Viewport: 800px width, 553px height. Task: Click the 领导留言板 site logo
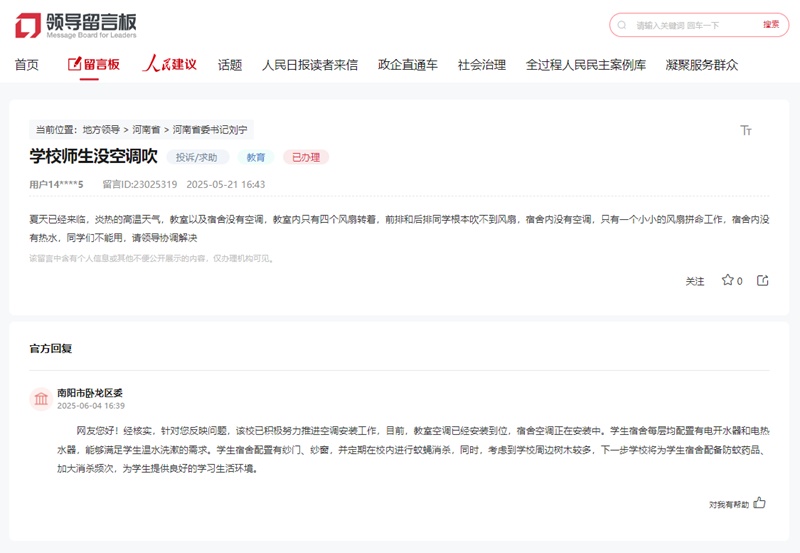76,25
